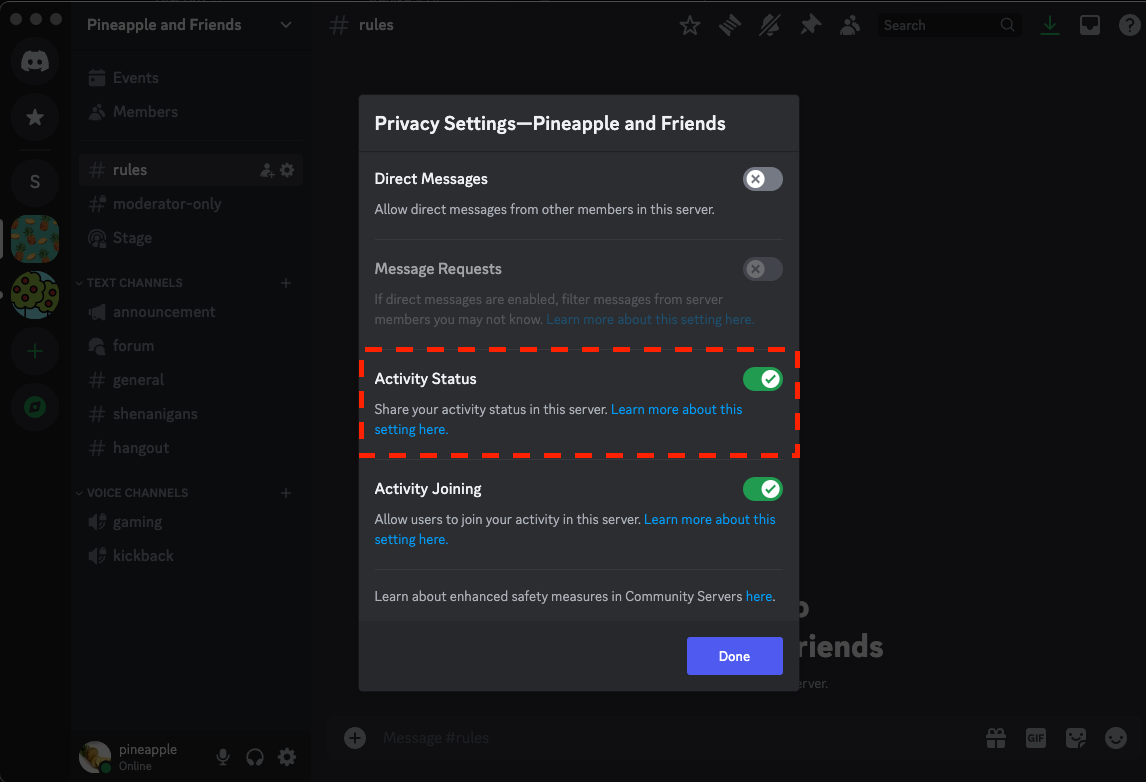
Task: Show the member list icon in header
Action: [x=850, y=26]
